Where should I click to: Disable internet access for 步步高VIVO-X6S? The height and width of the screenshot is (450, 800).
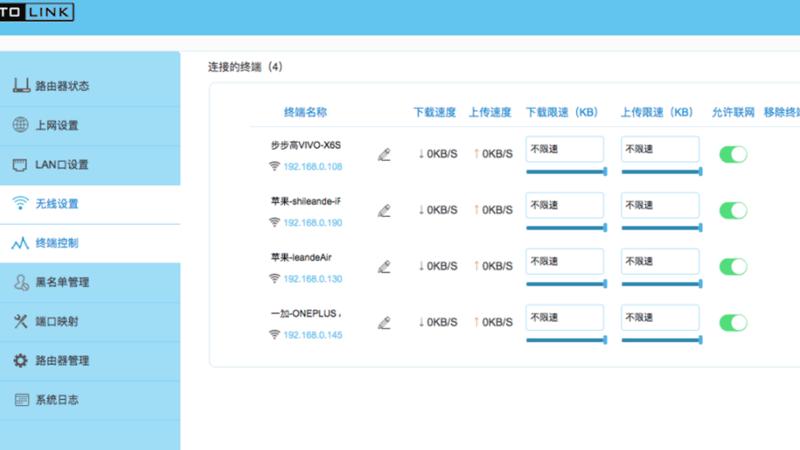click(x=733, y=154)
